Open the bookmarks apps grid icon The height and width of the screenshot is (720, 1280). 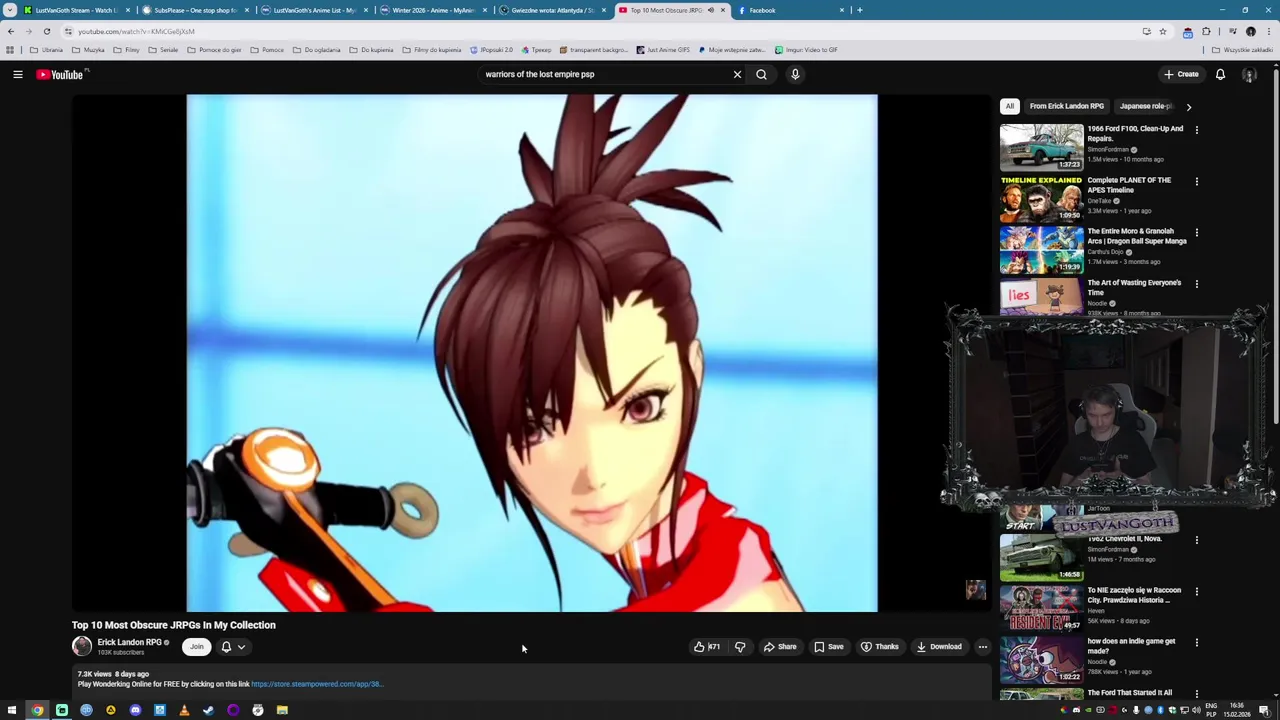pyautogui.click(x=10, y=50)
